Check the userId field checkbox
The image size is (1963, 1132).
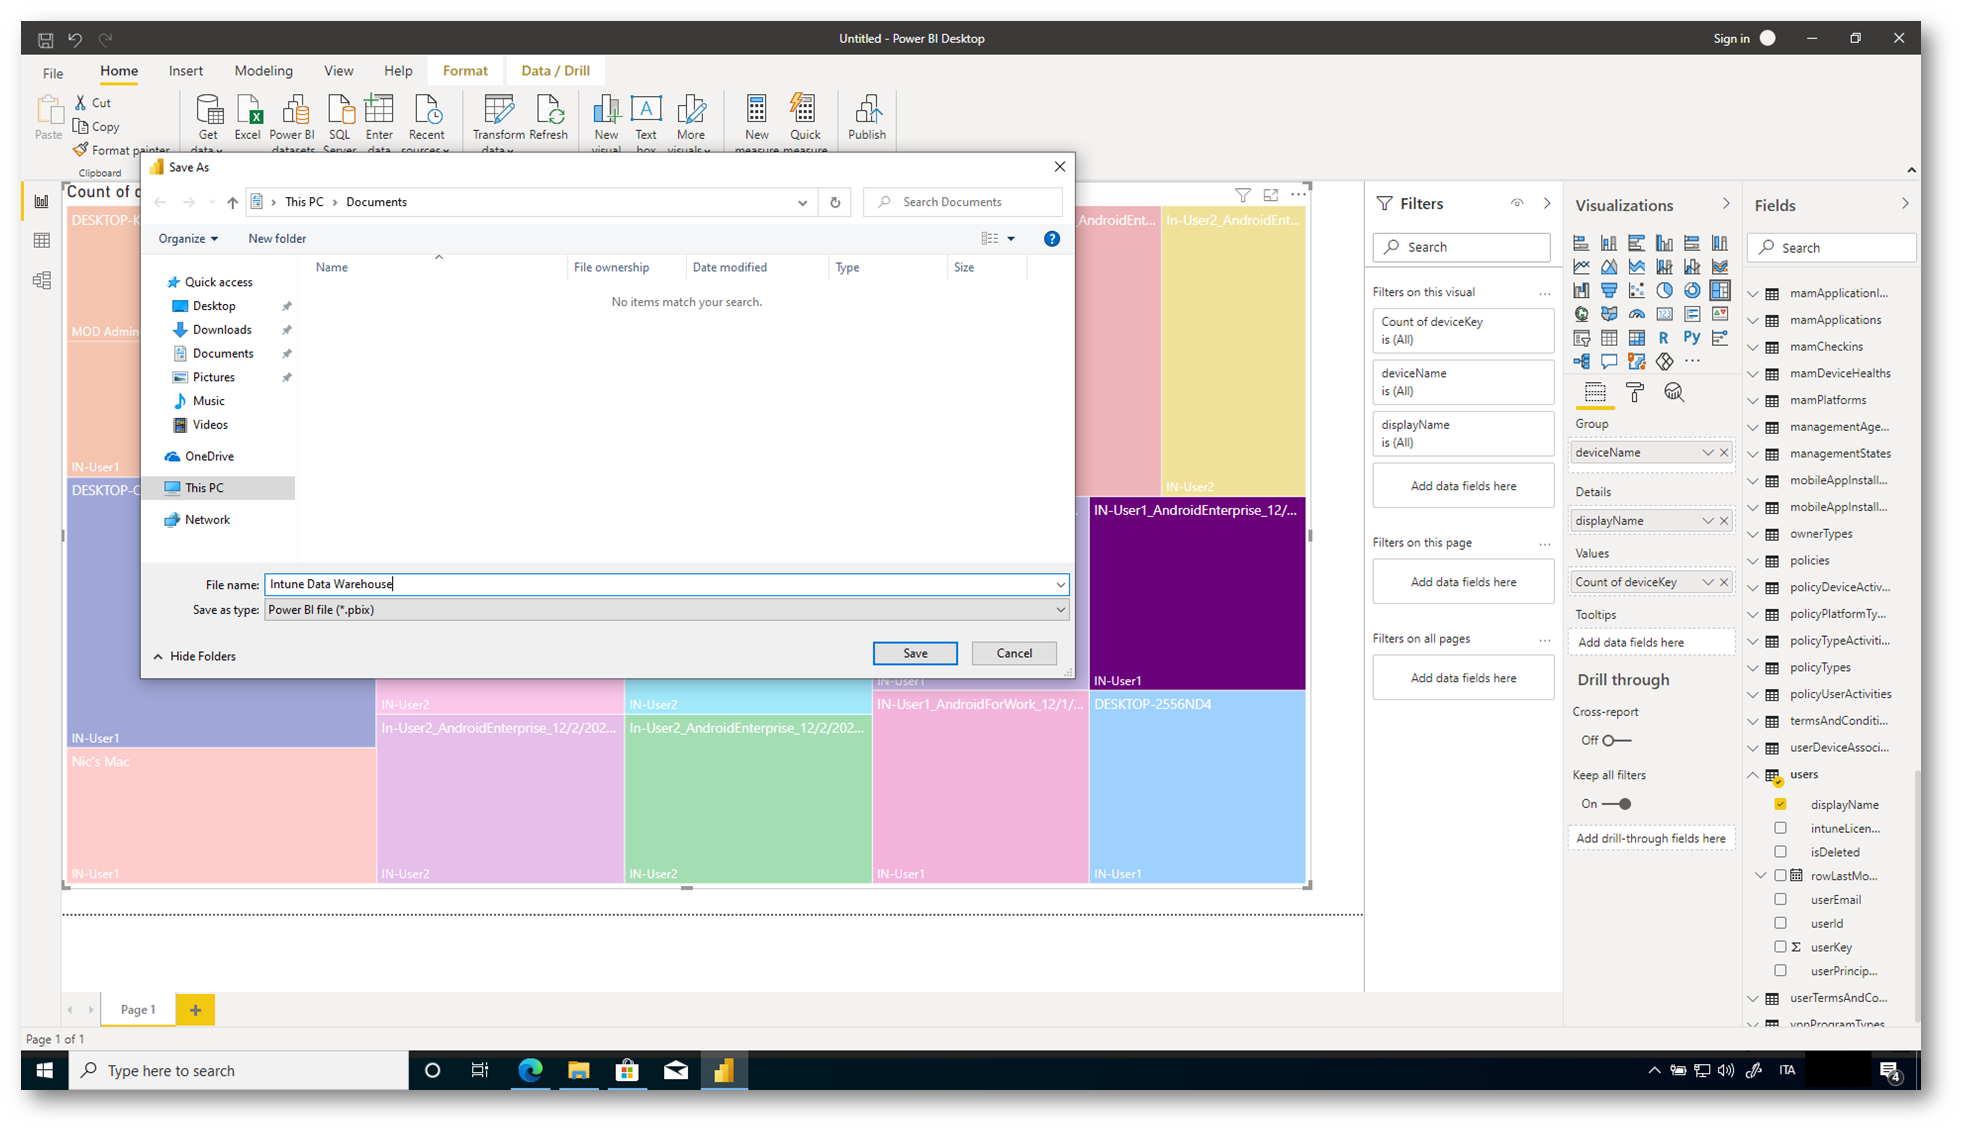pyautogui.click(x=1780, y=923)
